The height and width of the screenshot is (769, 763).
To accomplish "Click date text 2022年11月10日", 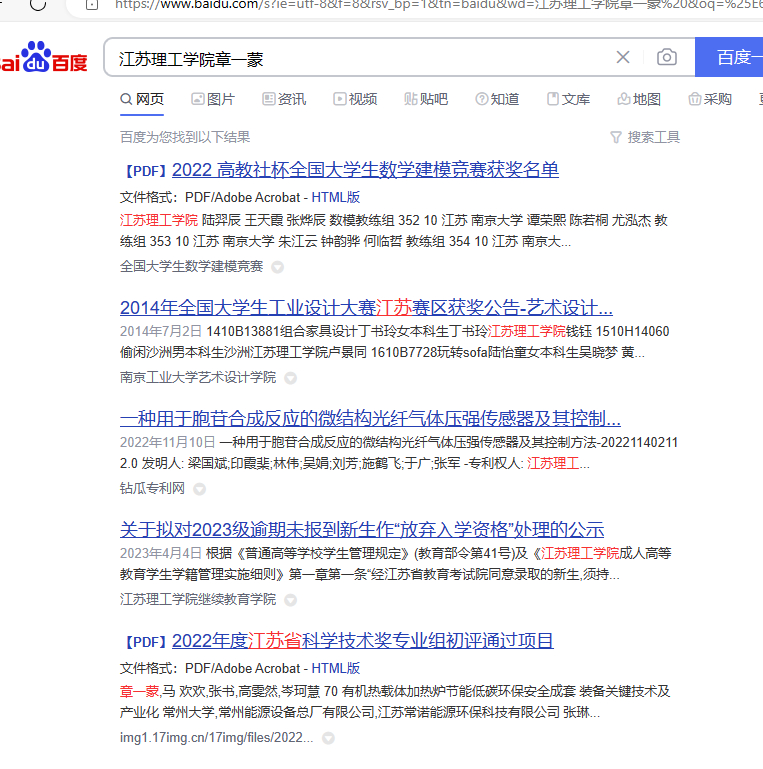I will 168,442.
